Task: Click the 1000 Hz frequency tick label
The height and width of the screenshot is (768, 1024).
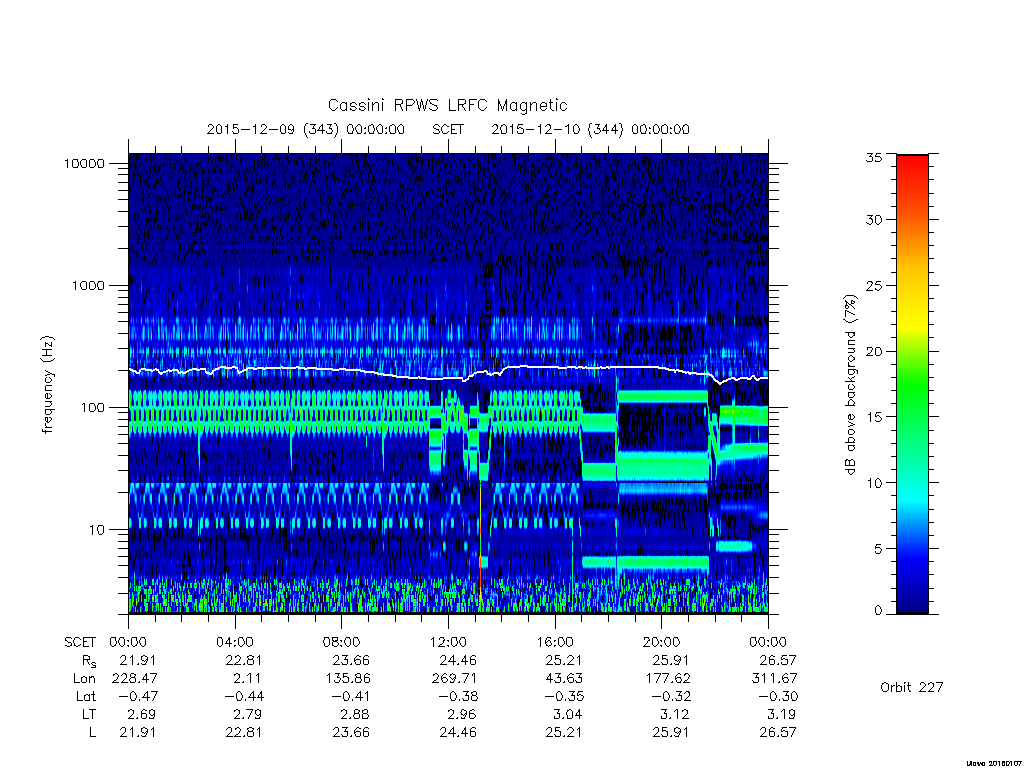Action: pos(88,286)
